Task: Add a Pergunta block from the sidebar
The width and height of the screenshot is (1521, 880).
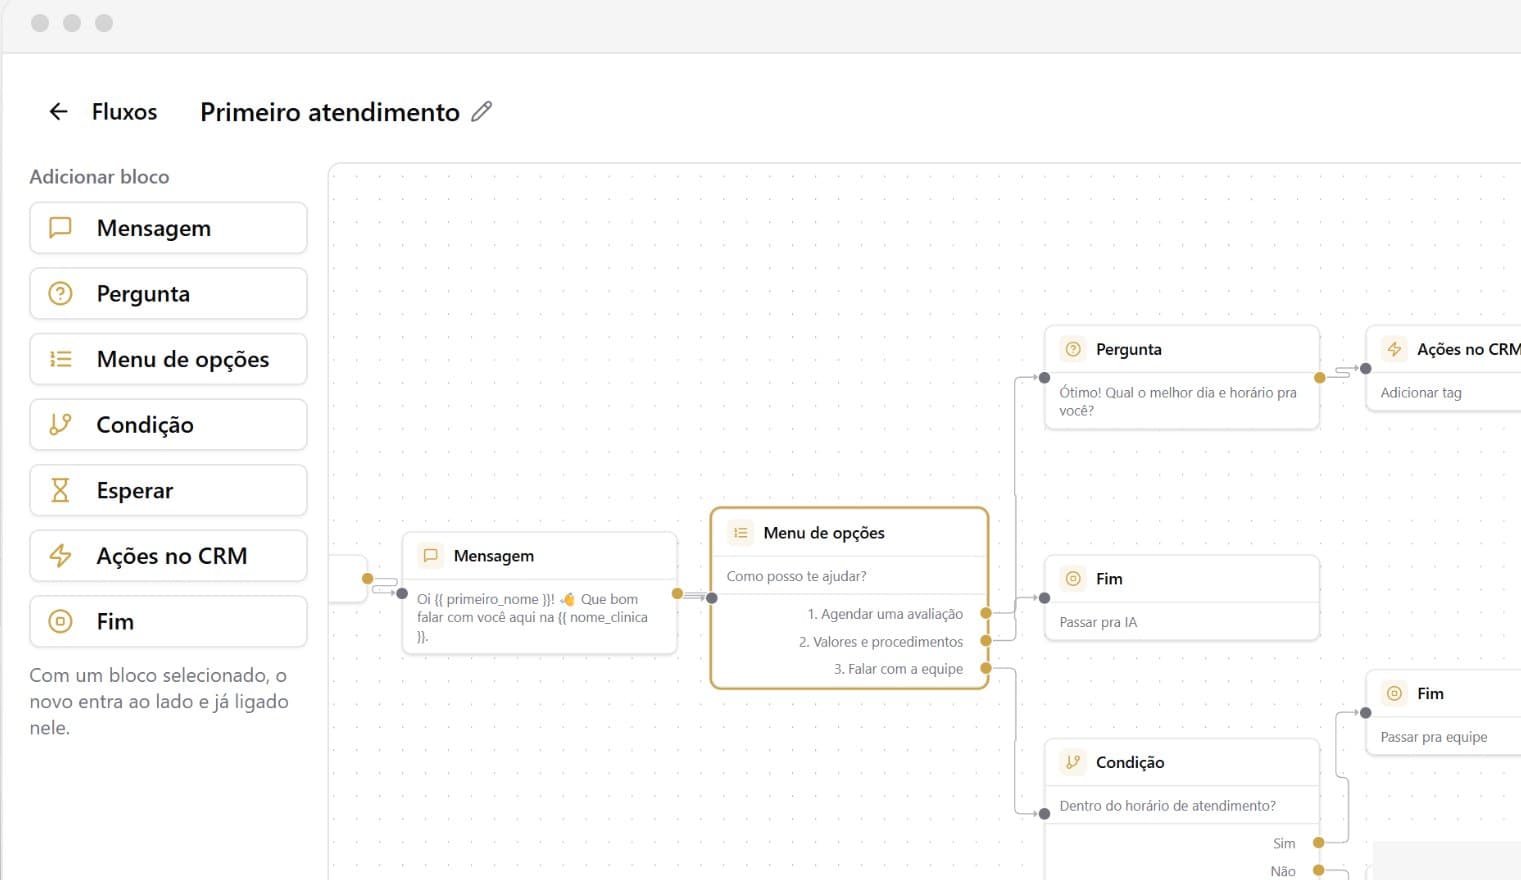Action: [x=168, y=293]
